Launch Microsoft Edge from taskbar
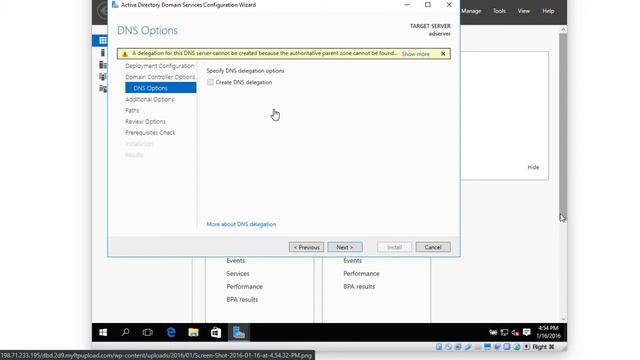 click(171, 333)
